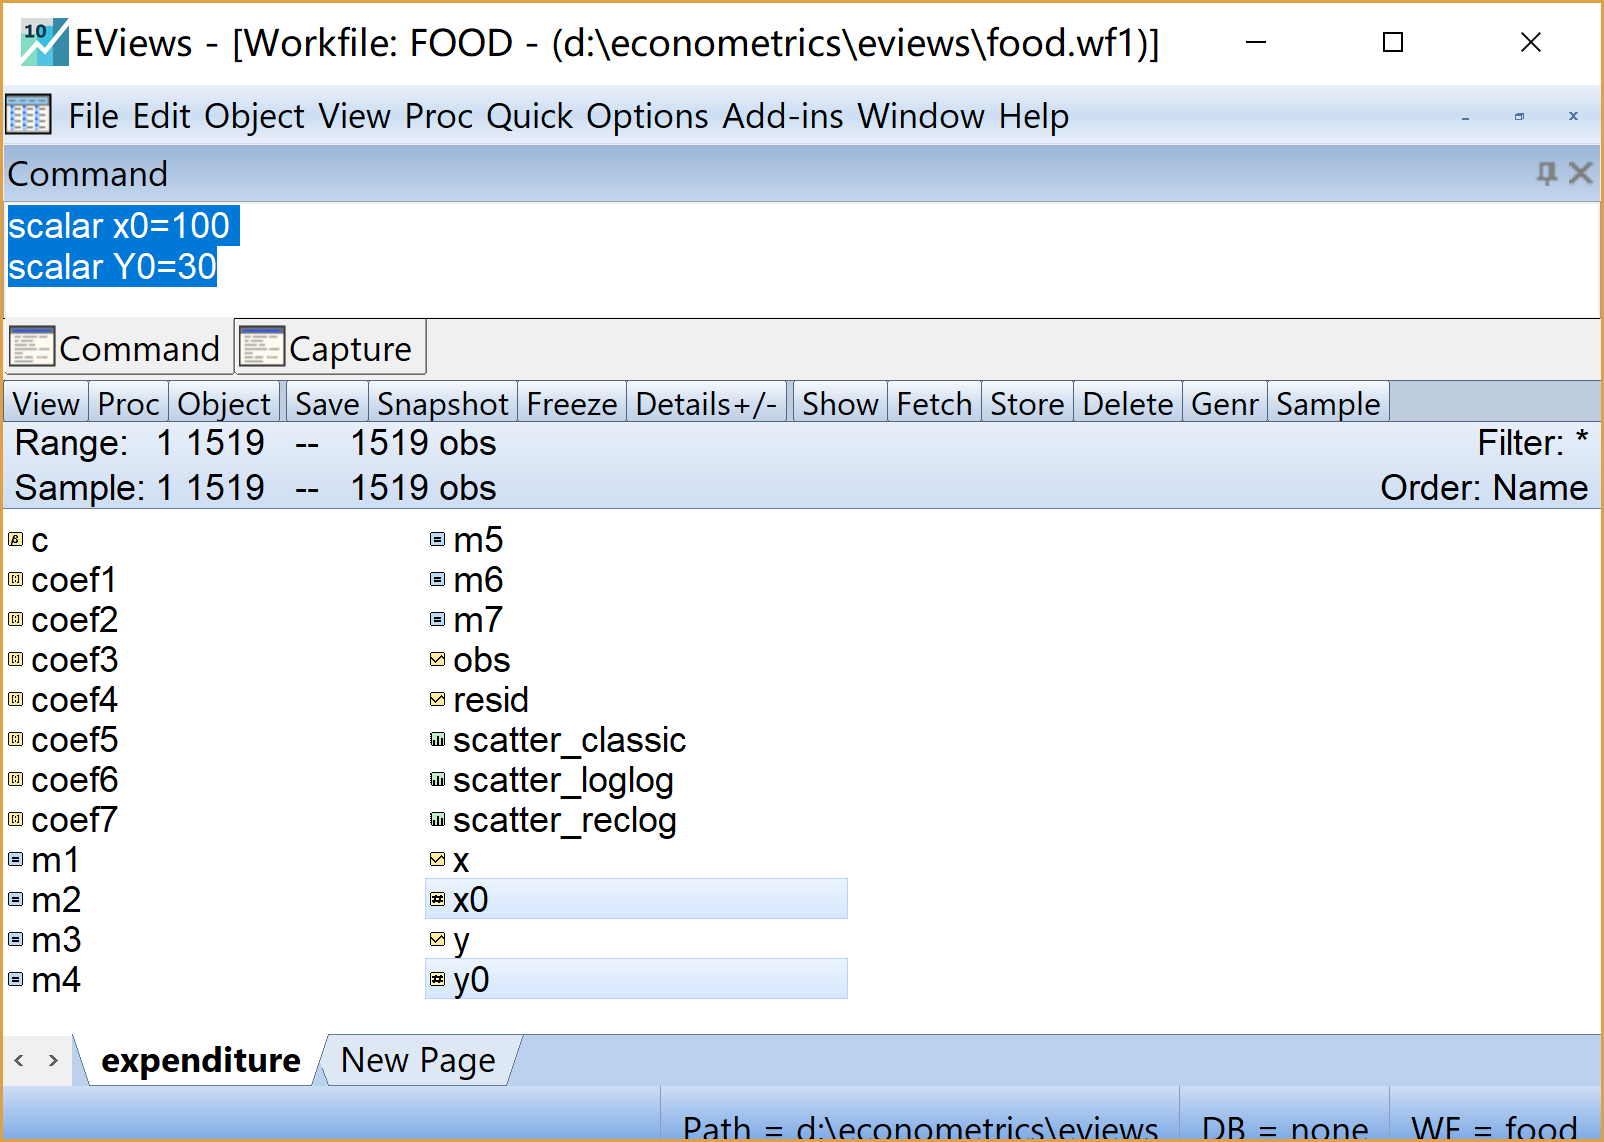Close the Command pane
Image resolution: width=1604 pixels, height=1142 pixels.
pyautogui.click(x=1581, y=173)
